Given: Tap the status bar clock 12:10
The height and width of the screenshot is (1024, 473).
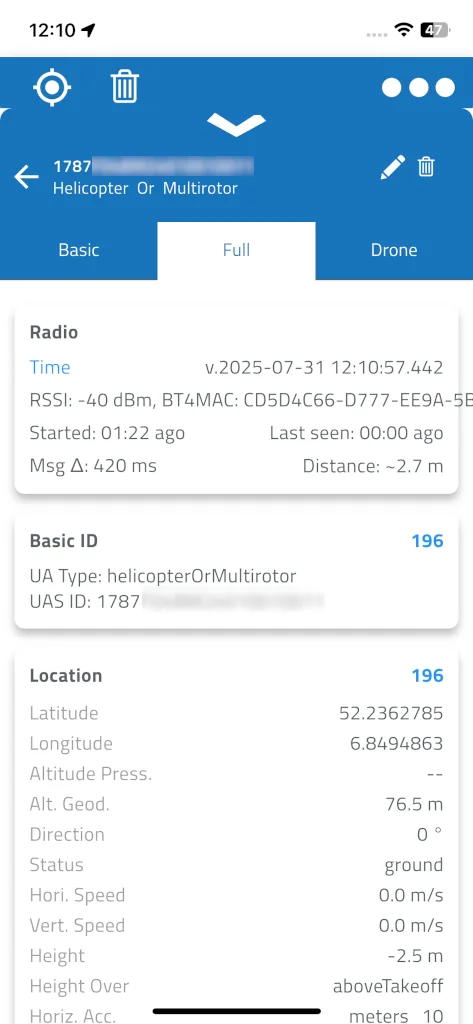Looking at the screenshot, I should pos(52,29).
